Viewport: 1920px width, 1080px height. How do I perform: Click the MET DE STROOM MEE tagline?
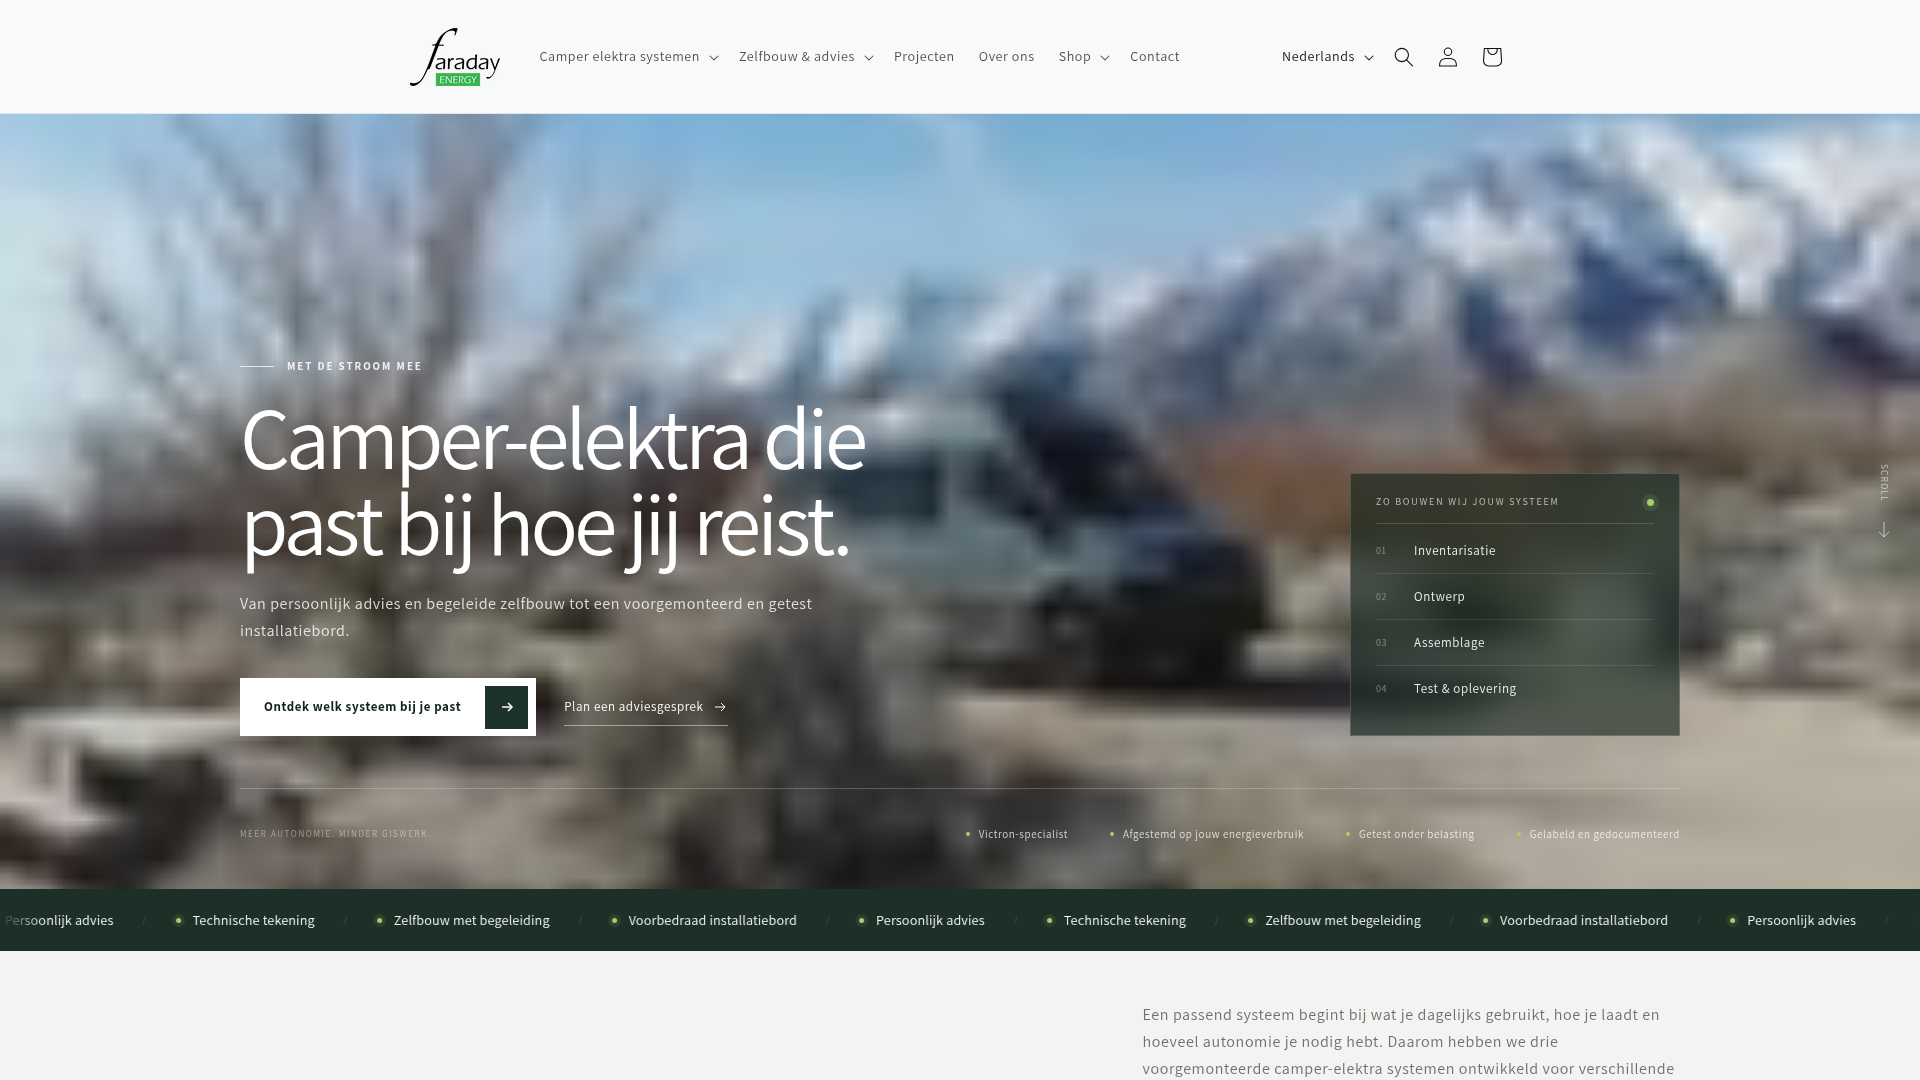click(354, 366)
